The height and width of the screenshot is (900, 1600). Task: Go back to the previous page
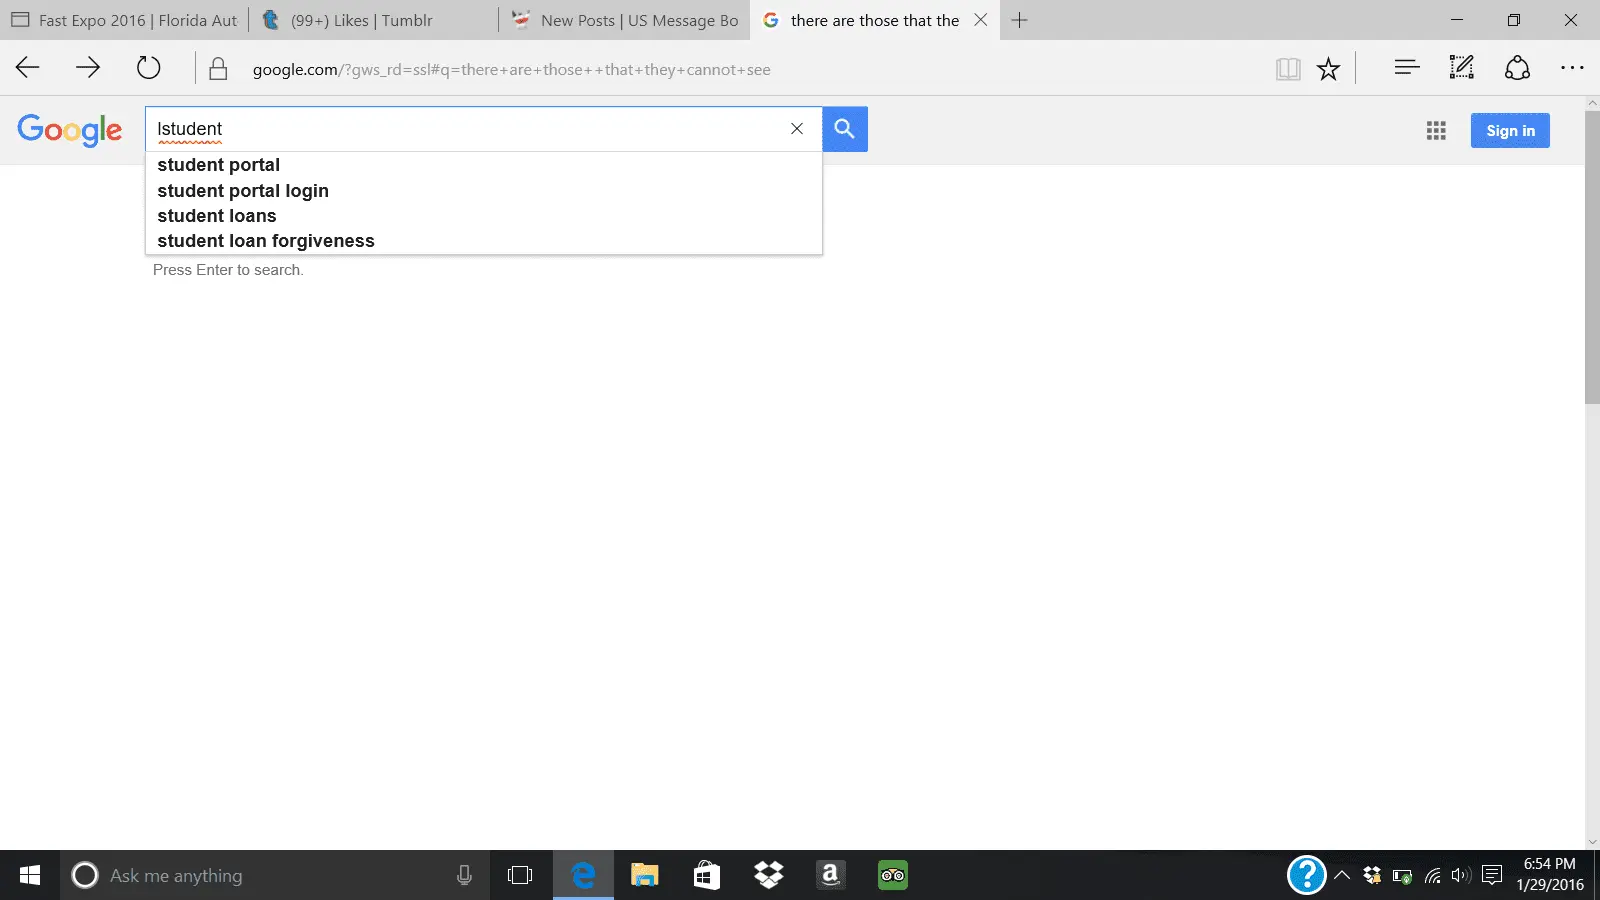[x=28, y=68]
